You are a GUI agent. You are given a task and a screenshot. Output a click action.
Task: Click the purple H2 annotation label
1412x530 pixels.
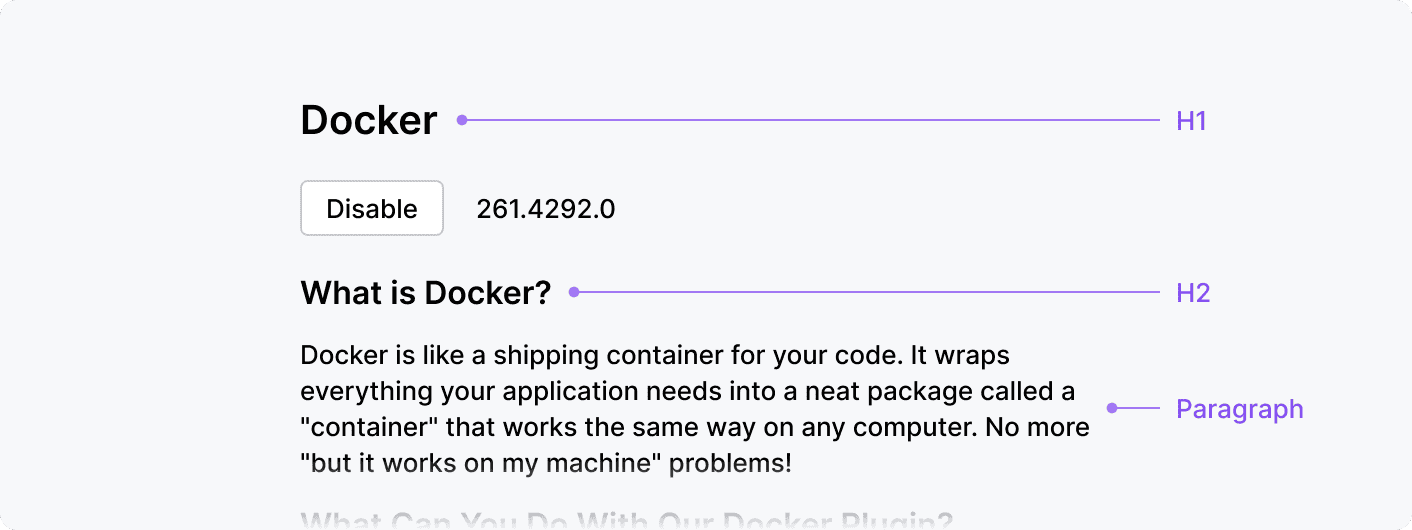(1193, 294)
